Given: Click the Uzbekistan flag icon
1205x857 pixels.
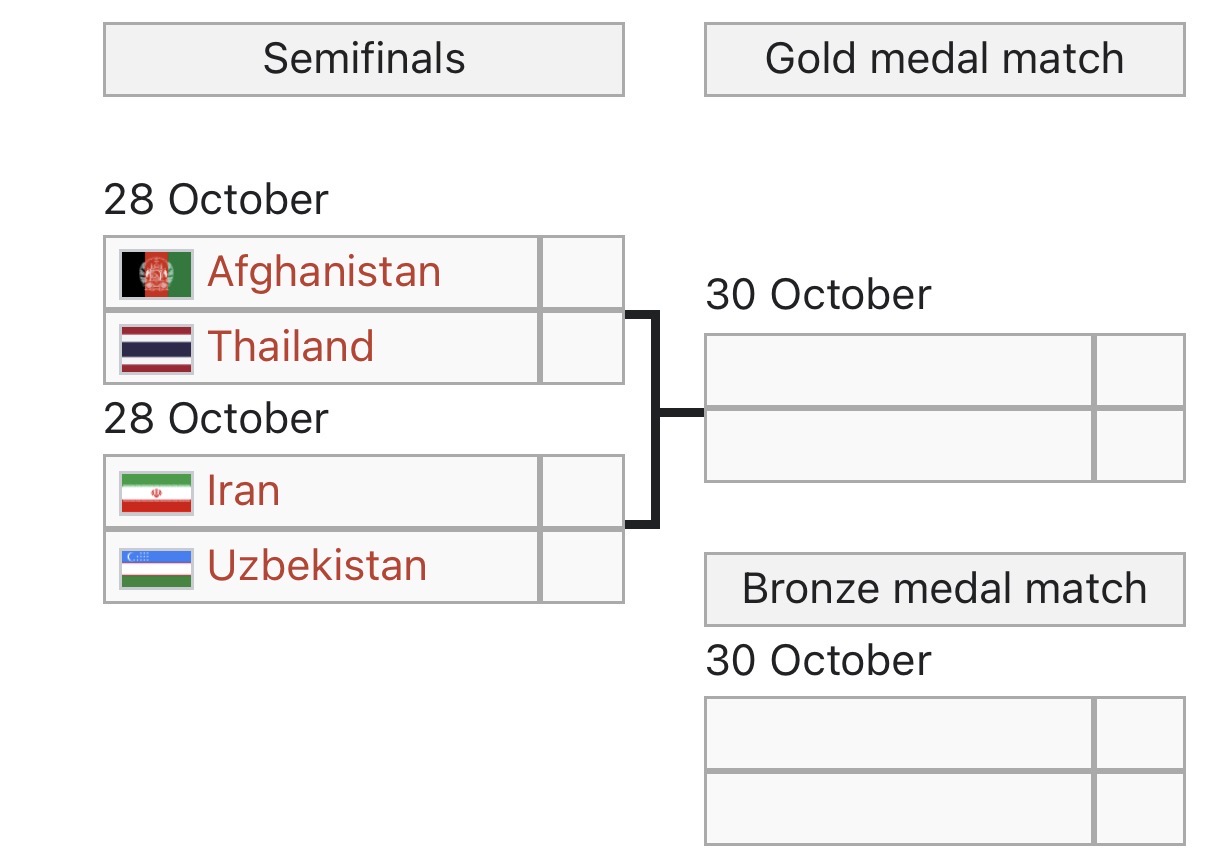Looking at the screenshot, I should coord(156,567).
